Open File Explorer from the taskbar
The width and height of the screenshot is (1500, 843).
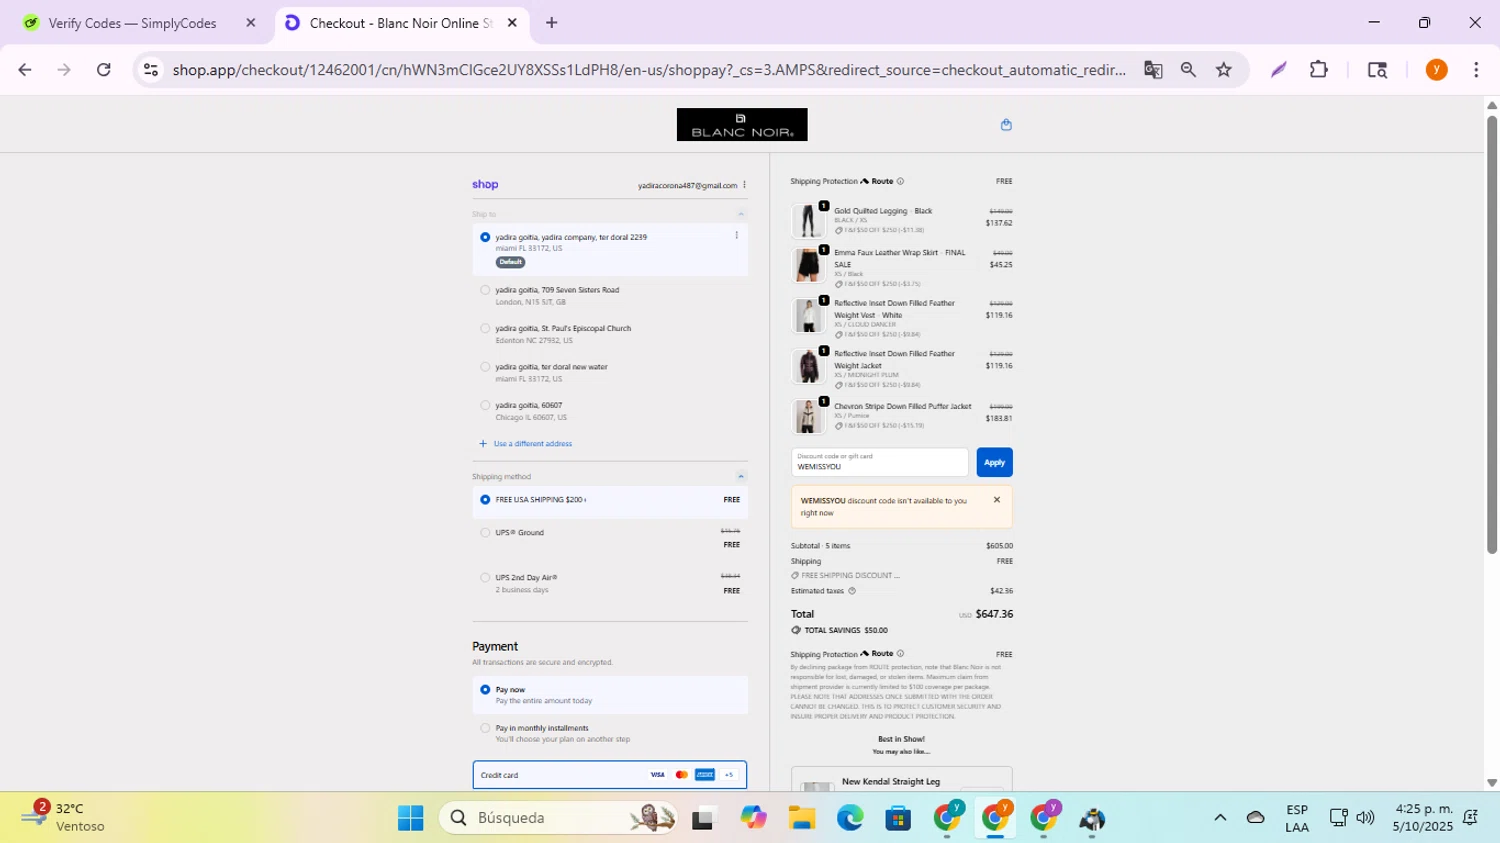802,819
